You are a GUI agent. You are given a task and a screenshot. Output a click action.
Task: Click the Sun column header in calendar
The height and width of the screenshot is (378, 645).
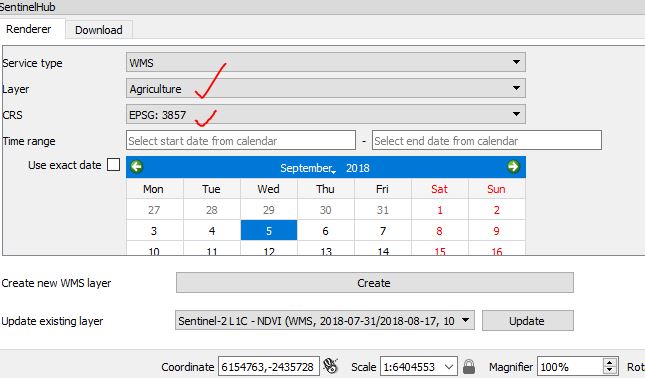coord(496,189)
